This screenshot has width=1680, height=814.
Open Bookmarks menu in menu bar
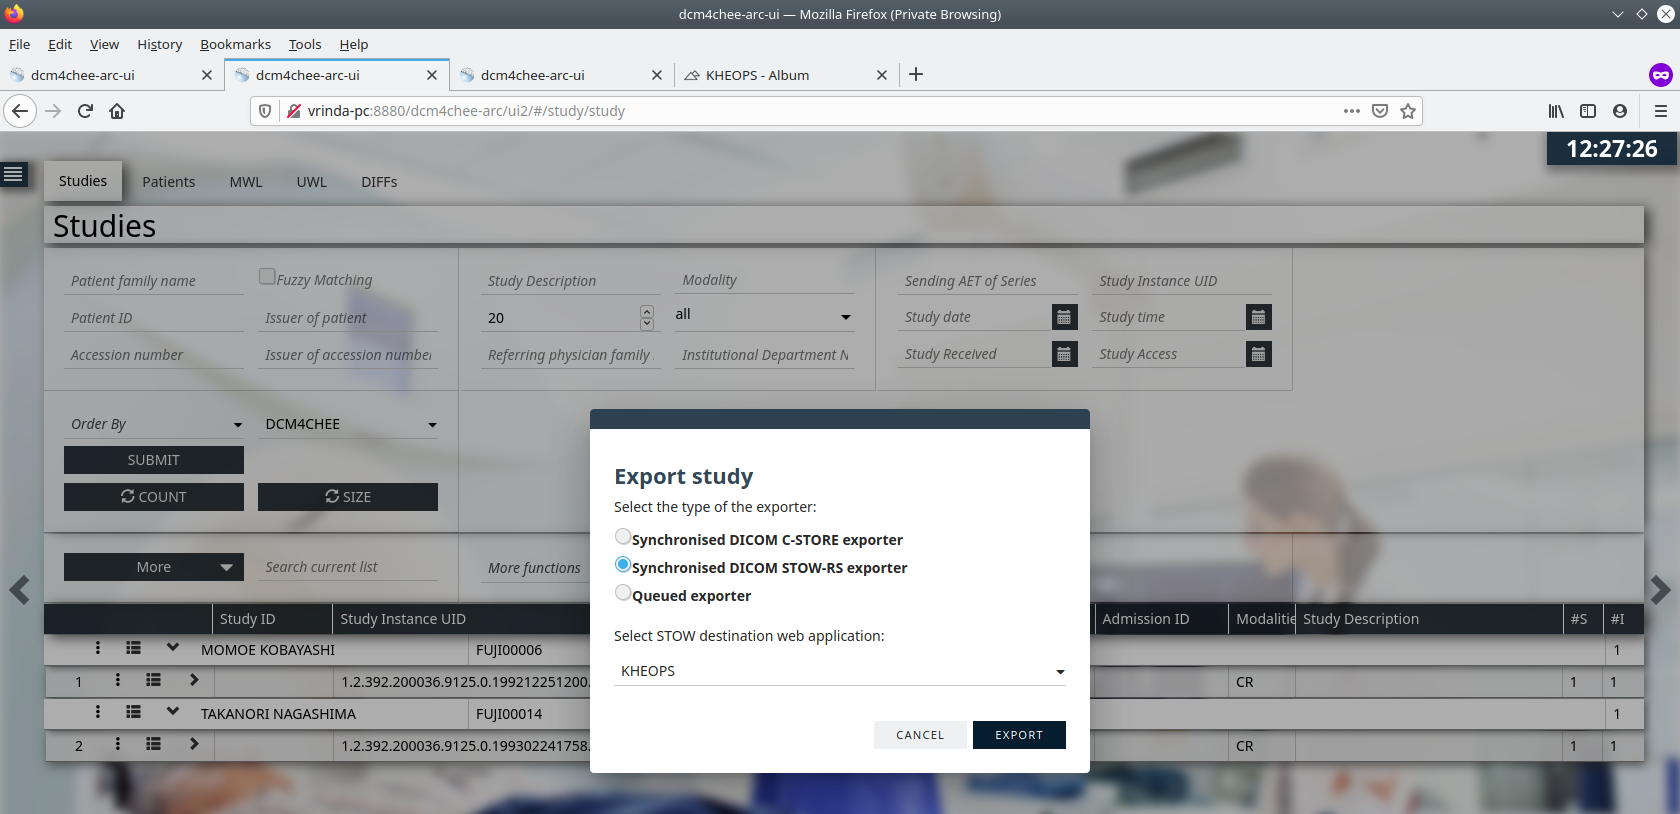coord(235,44)
